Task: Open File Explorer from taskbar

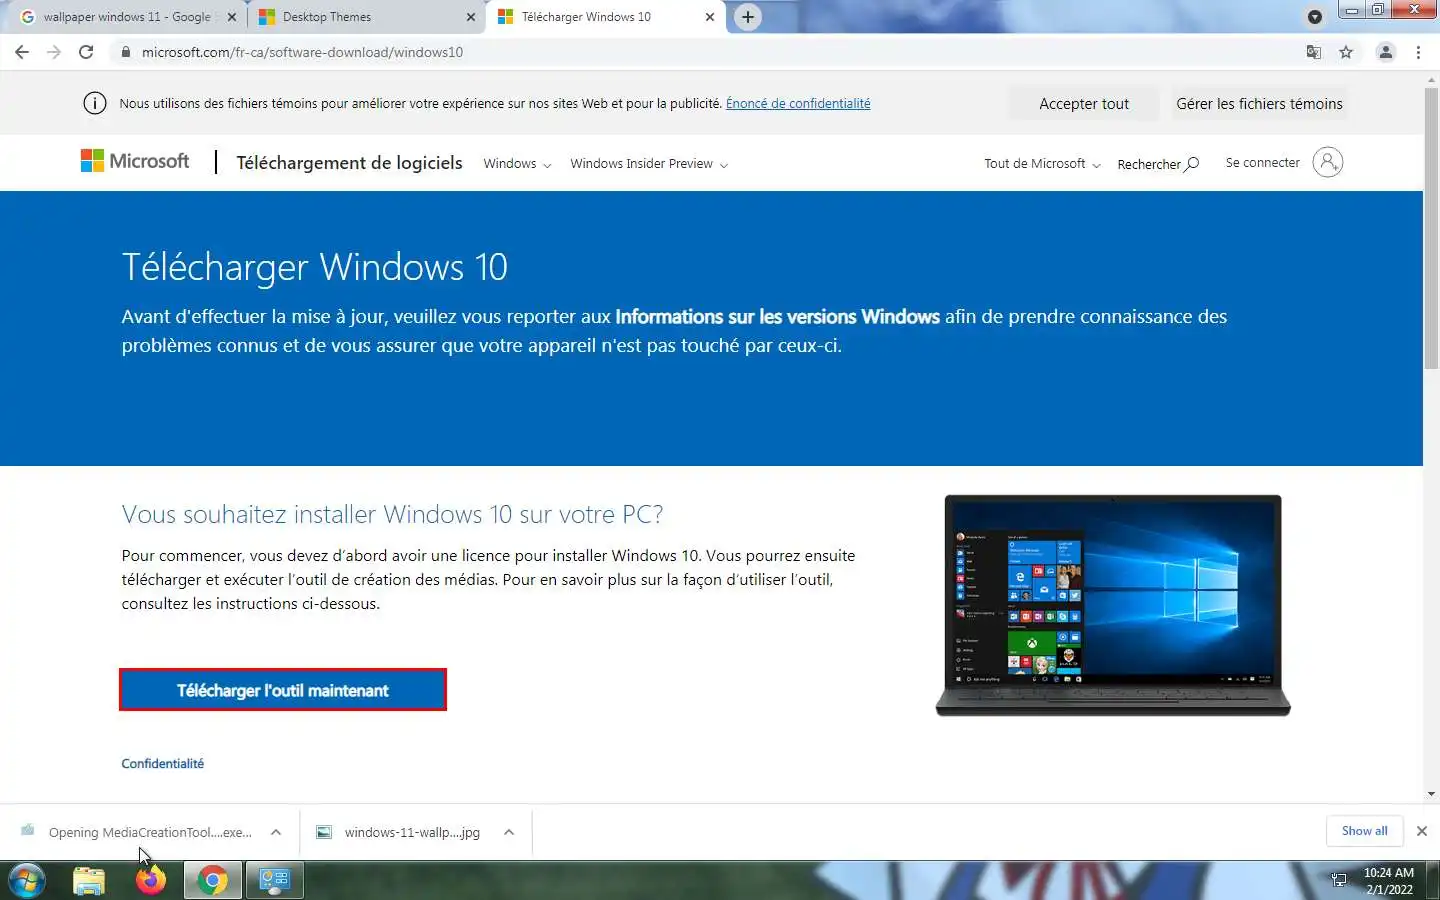Action: point(89,880)
